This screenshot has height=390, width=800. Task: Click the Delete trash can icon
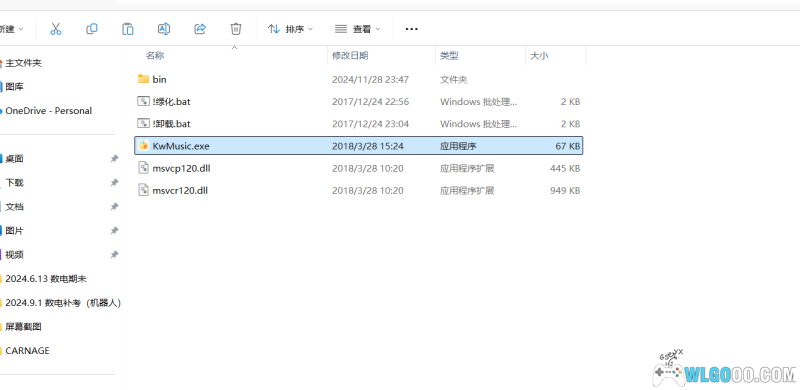point(236,29)
